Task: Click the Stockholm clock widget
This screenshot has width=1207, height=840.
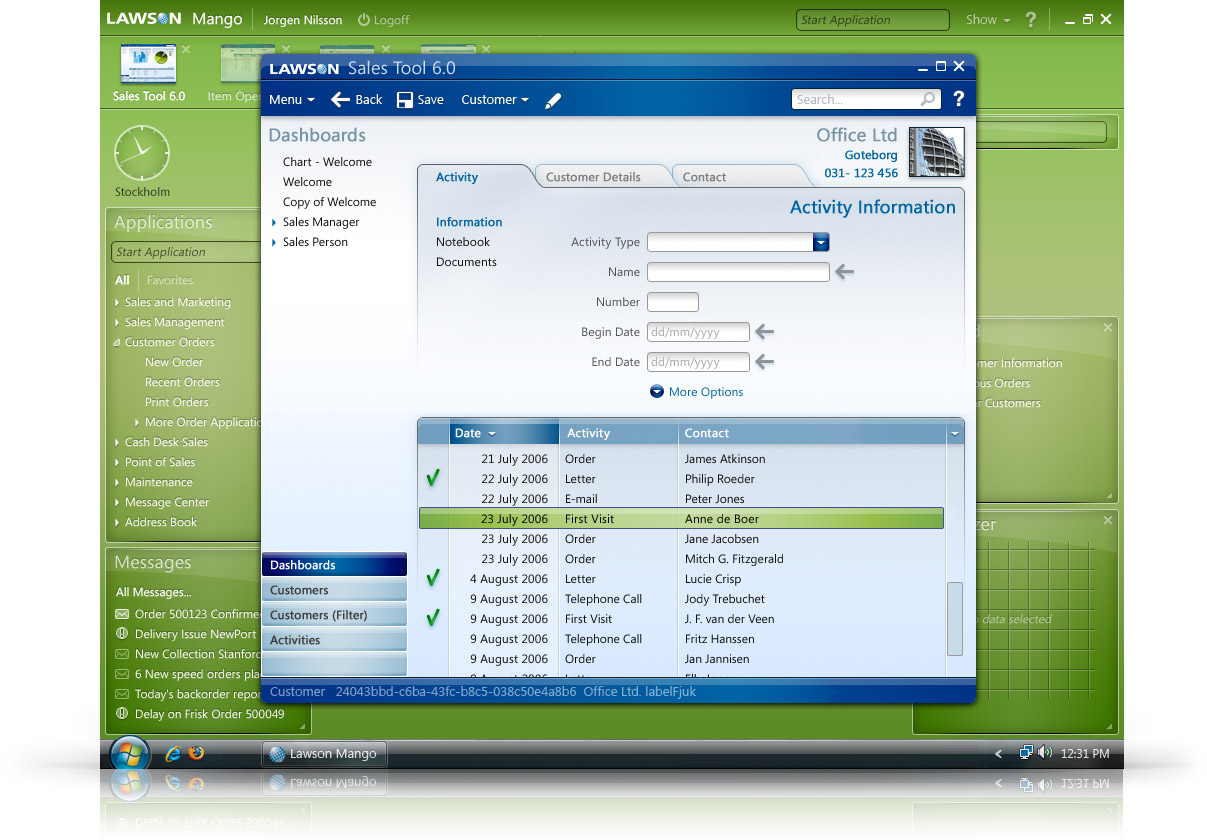Action: coord(142,153)
